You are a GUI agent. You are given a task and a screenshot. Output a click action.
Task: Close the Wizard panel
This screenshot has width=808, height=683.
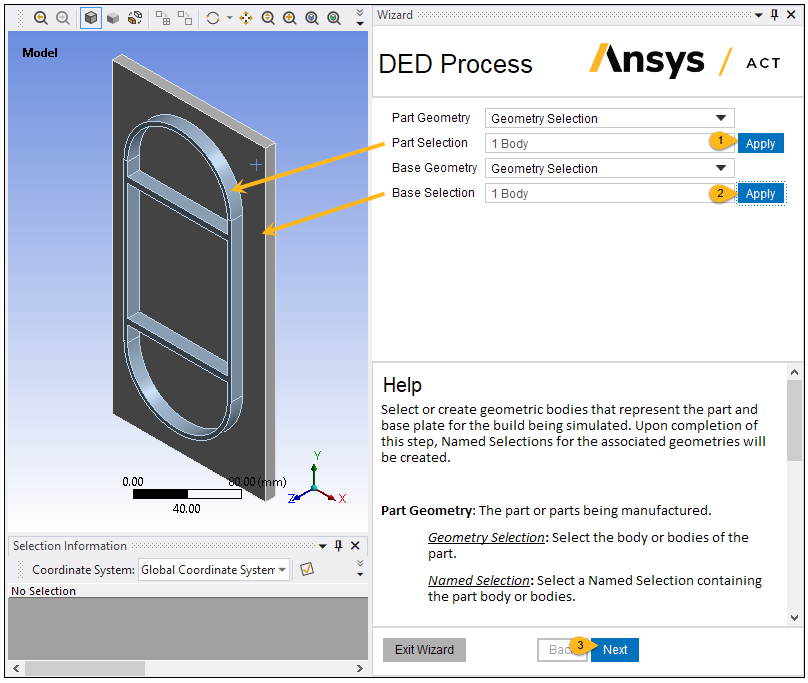pyautogui.click(x=791, y=15)
